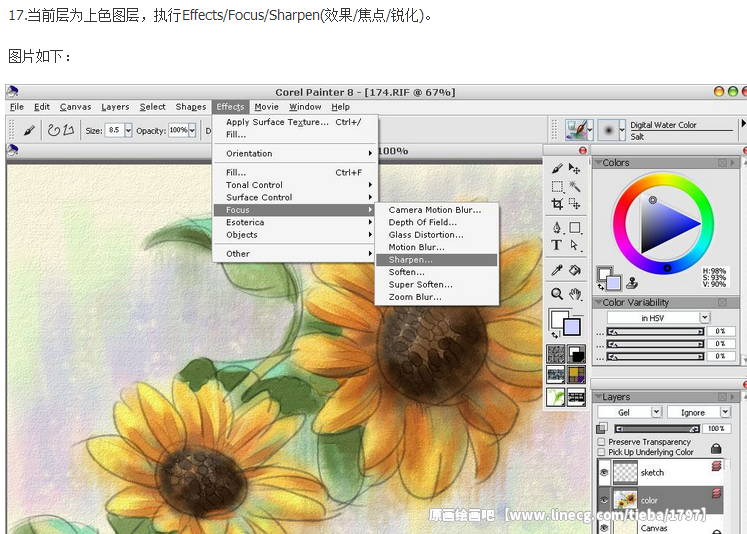Image resolution: width=747 pixels, height=534 pixels.
Task: Hide the color layer
Action: tap(604, 500)
